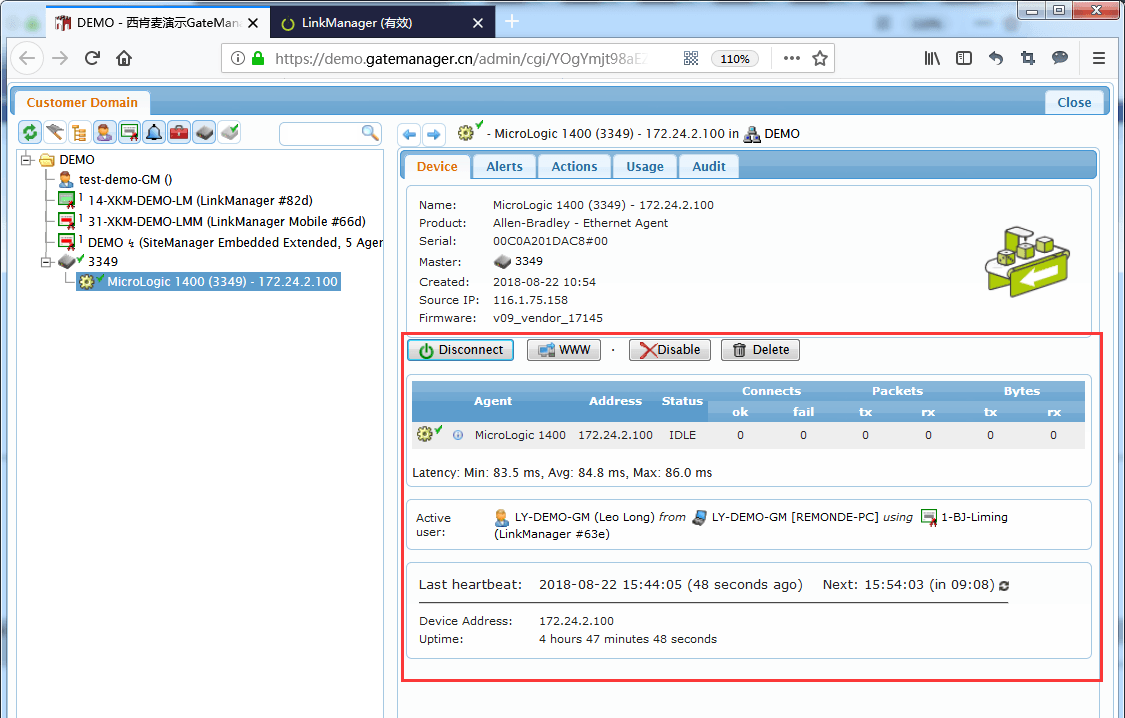
Task: Toggle the red toolbox filter icon
Action: pos(179,133)
